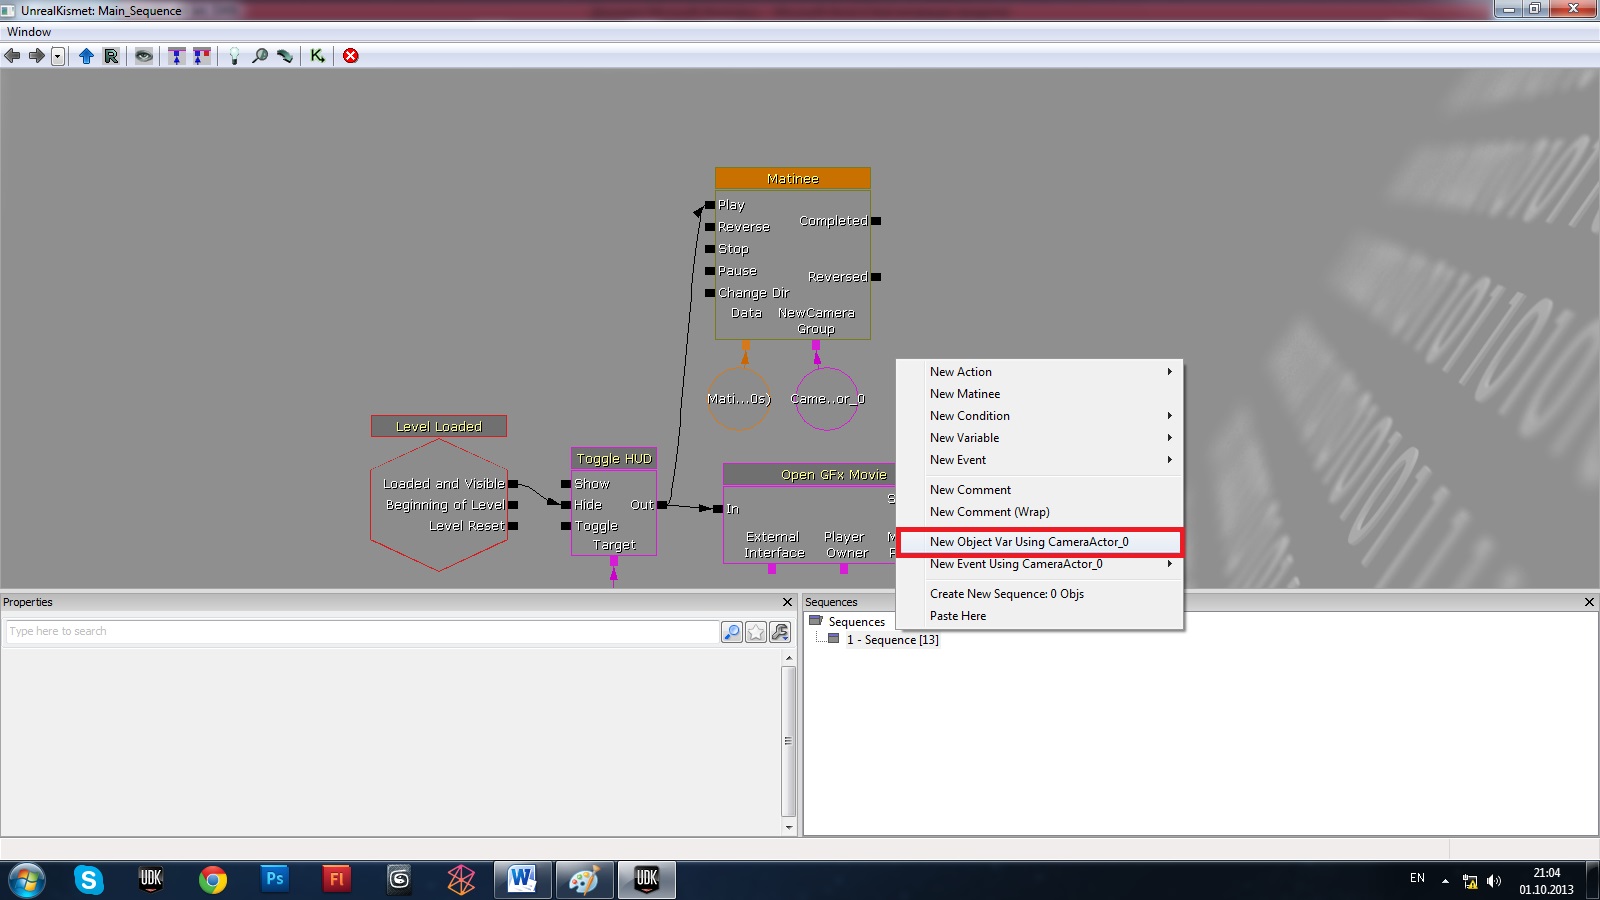The width and height of the screenshot is (1600, 900).
Task: Open Skype from the taskbar
Action: (x=89, y=880)
